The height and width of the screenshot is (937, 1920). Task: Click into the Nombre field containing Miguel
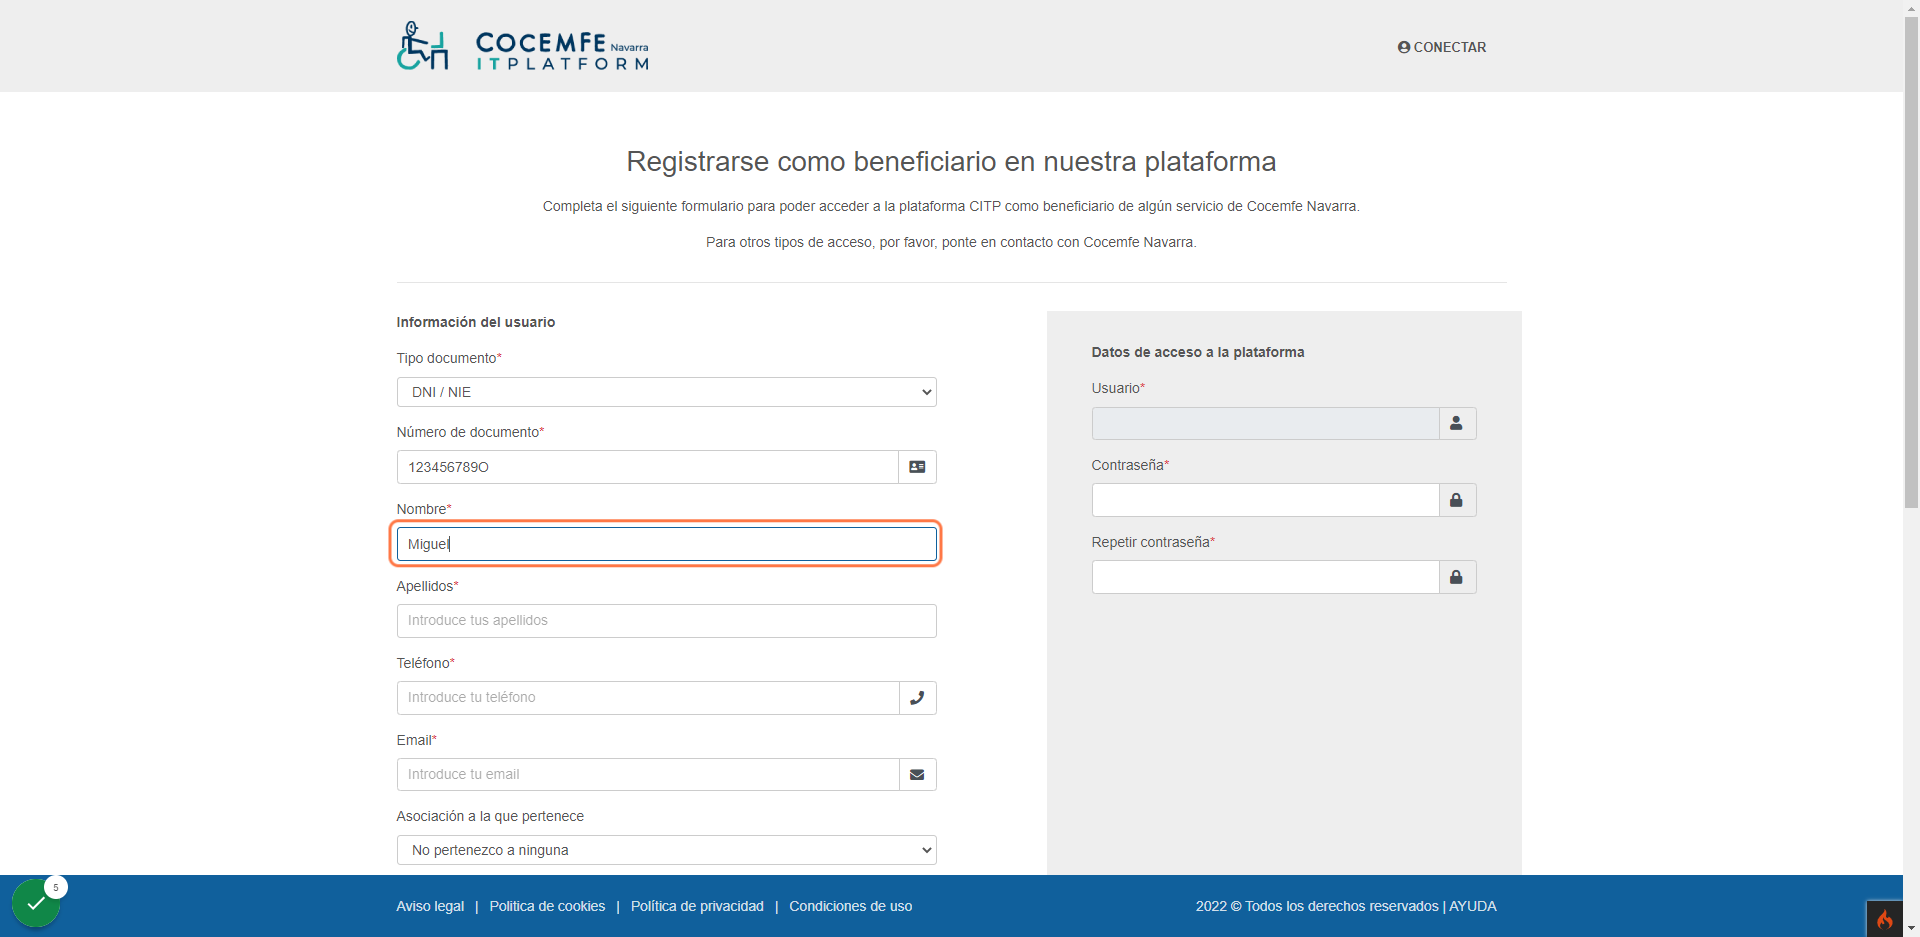(x=667, y=544)
